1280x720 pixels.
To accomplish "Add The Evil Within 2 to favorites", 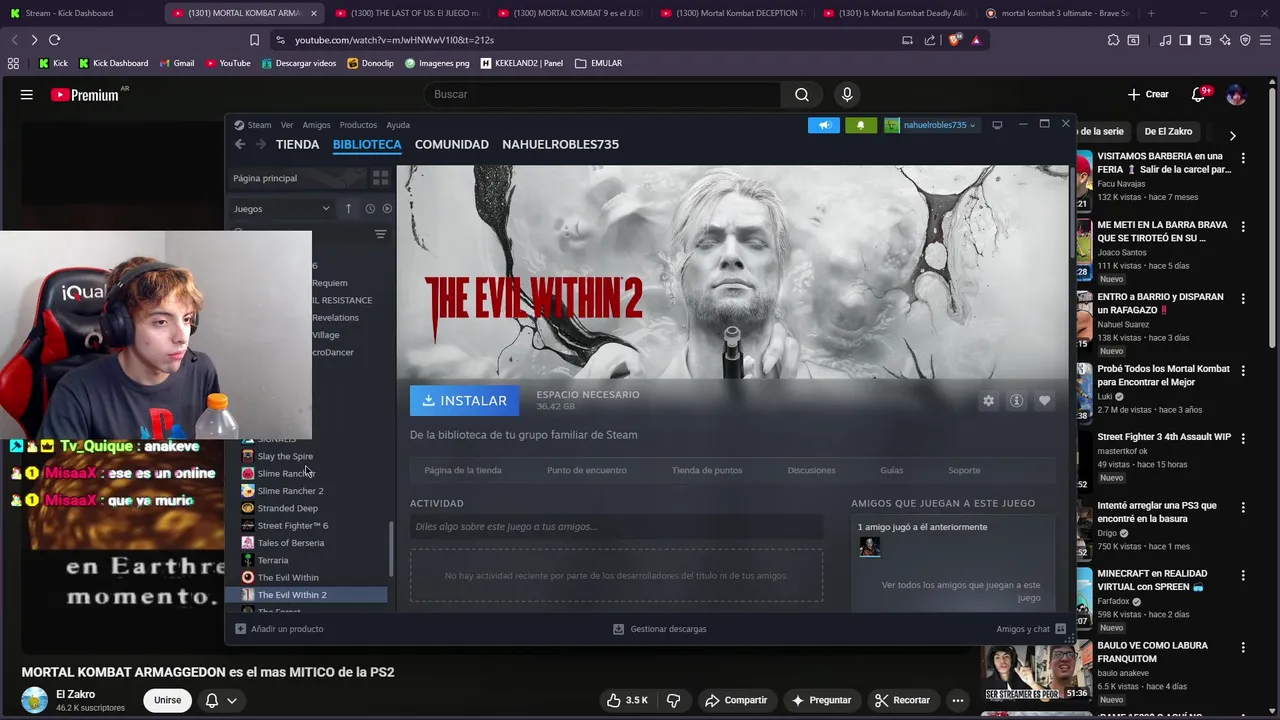I will tap(1044, 400).
